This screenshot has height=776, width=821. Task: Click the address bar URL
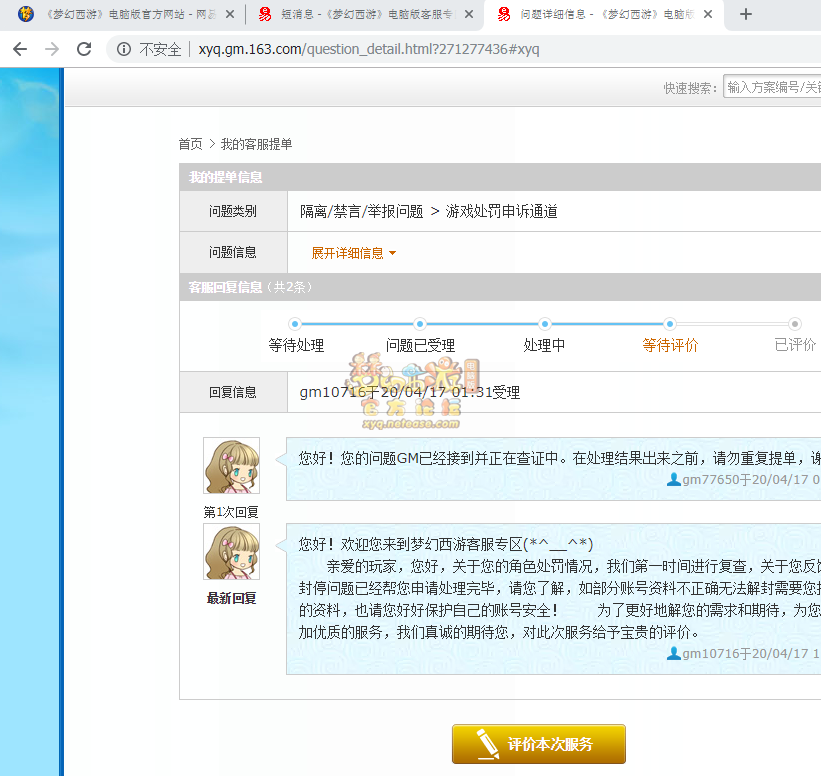point(369,49)
